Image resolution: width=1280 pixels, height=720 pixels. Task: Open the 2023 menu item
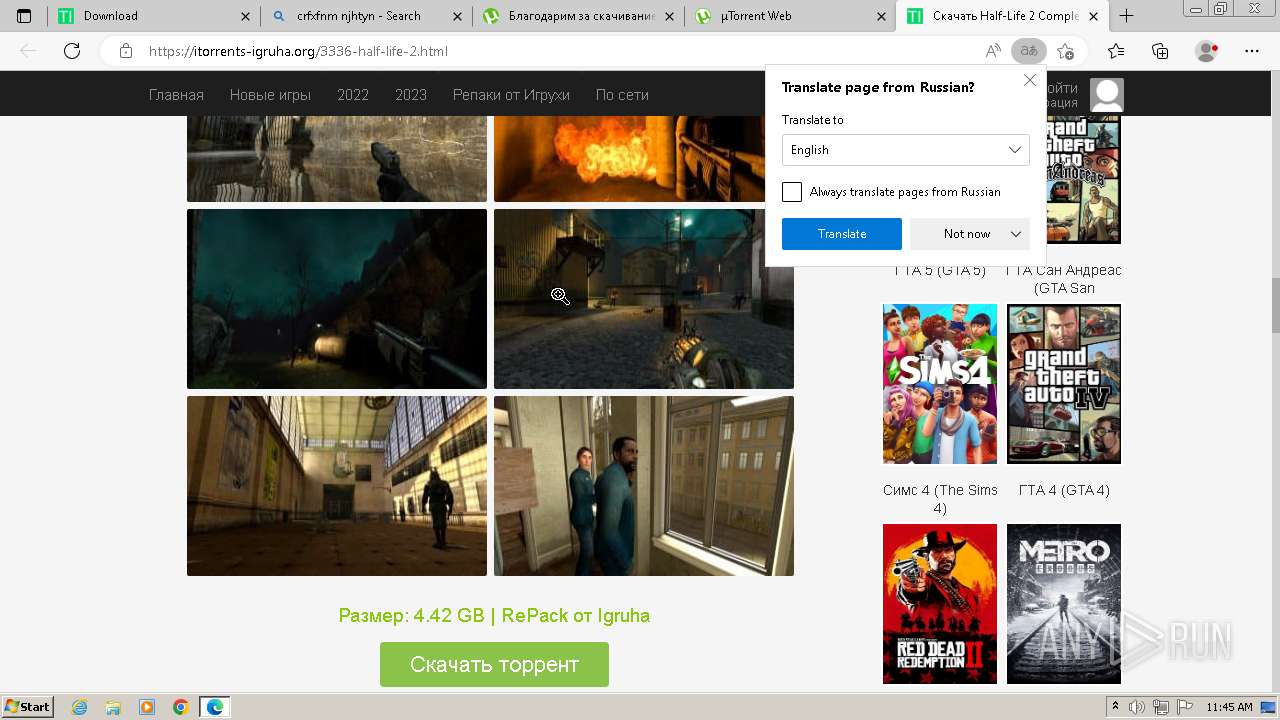[x=411, y=95]
